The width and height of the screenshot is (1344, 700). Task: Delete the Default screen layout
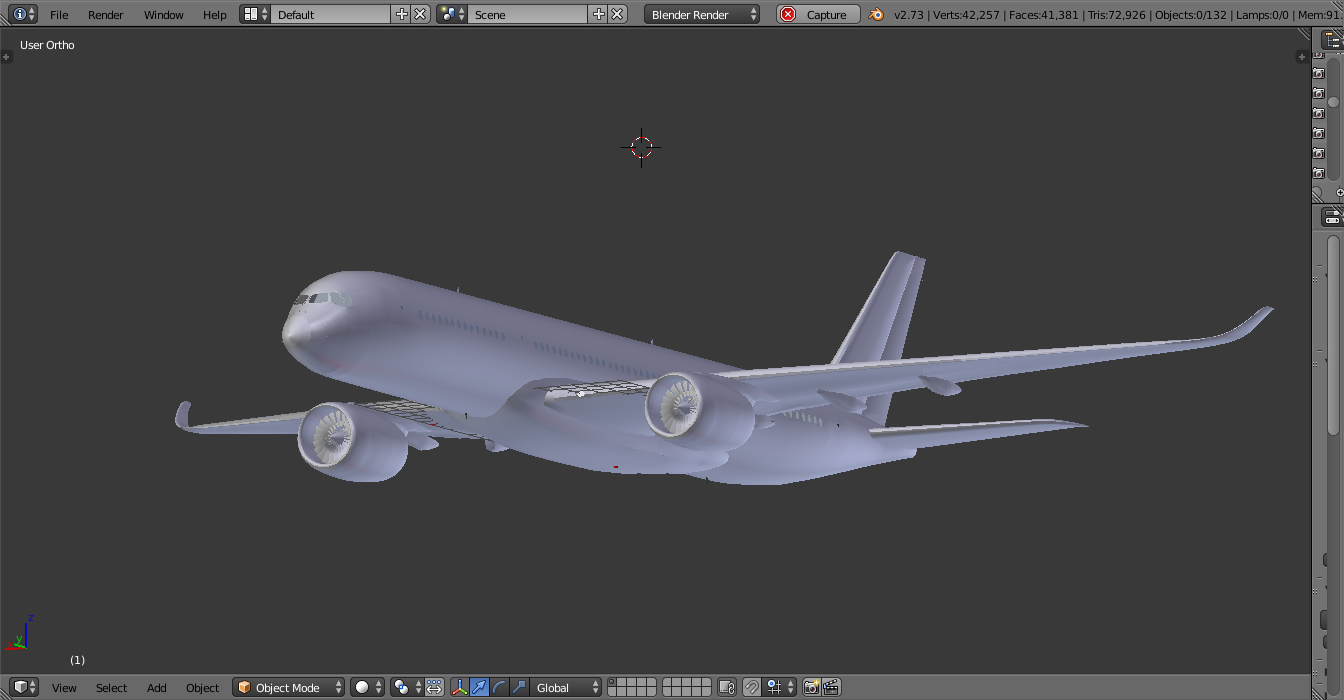420,14
